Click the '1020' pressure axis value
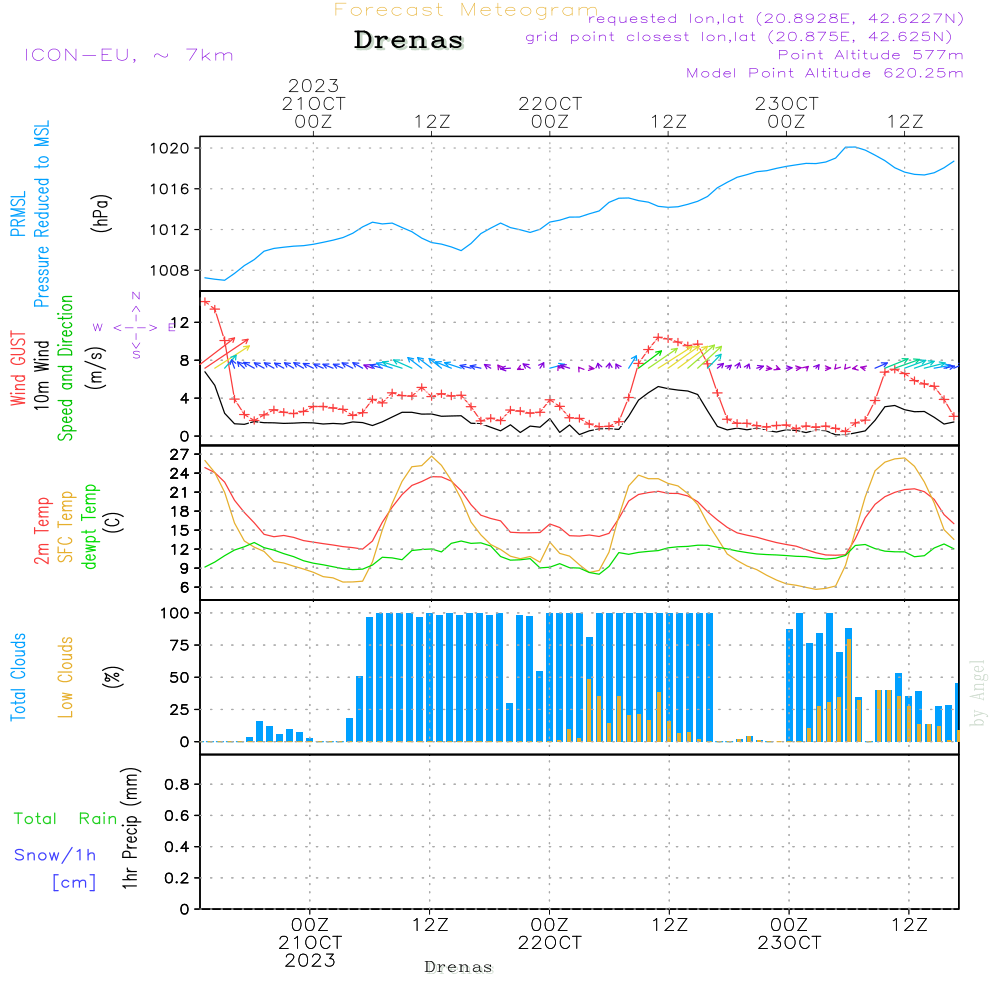 170,149
